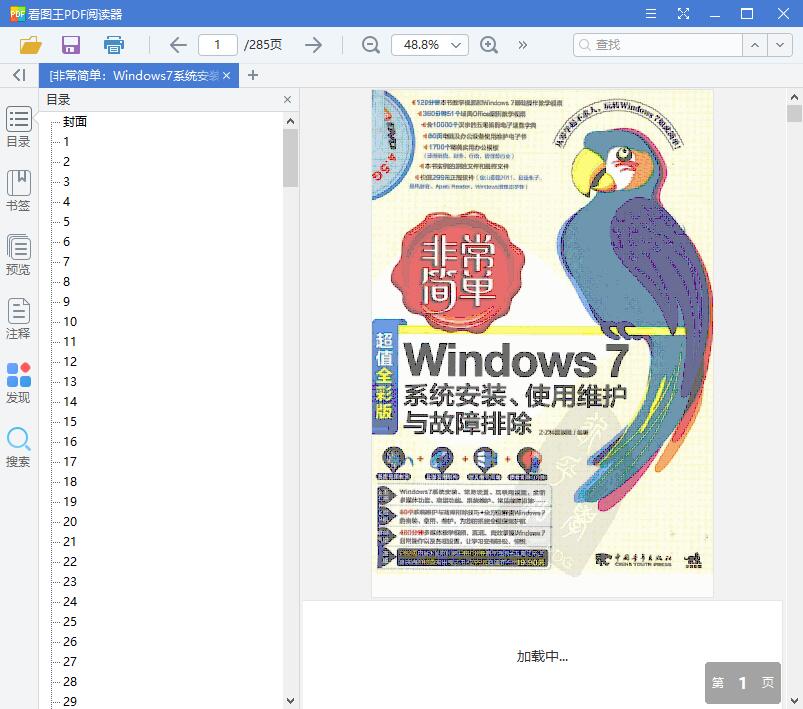This screenshot has height=709, width=803.
Task: Open the 发现 discover panel
Action: pyautogui.click(x=18, y=383)
